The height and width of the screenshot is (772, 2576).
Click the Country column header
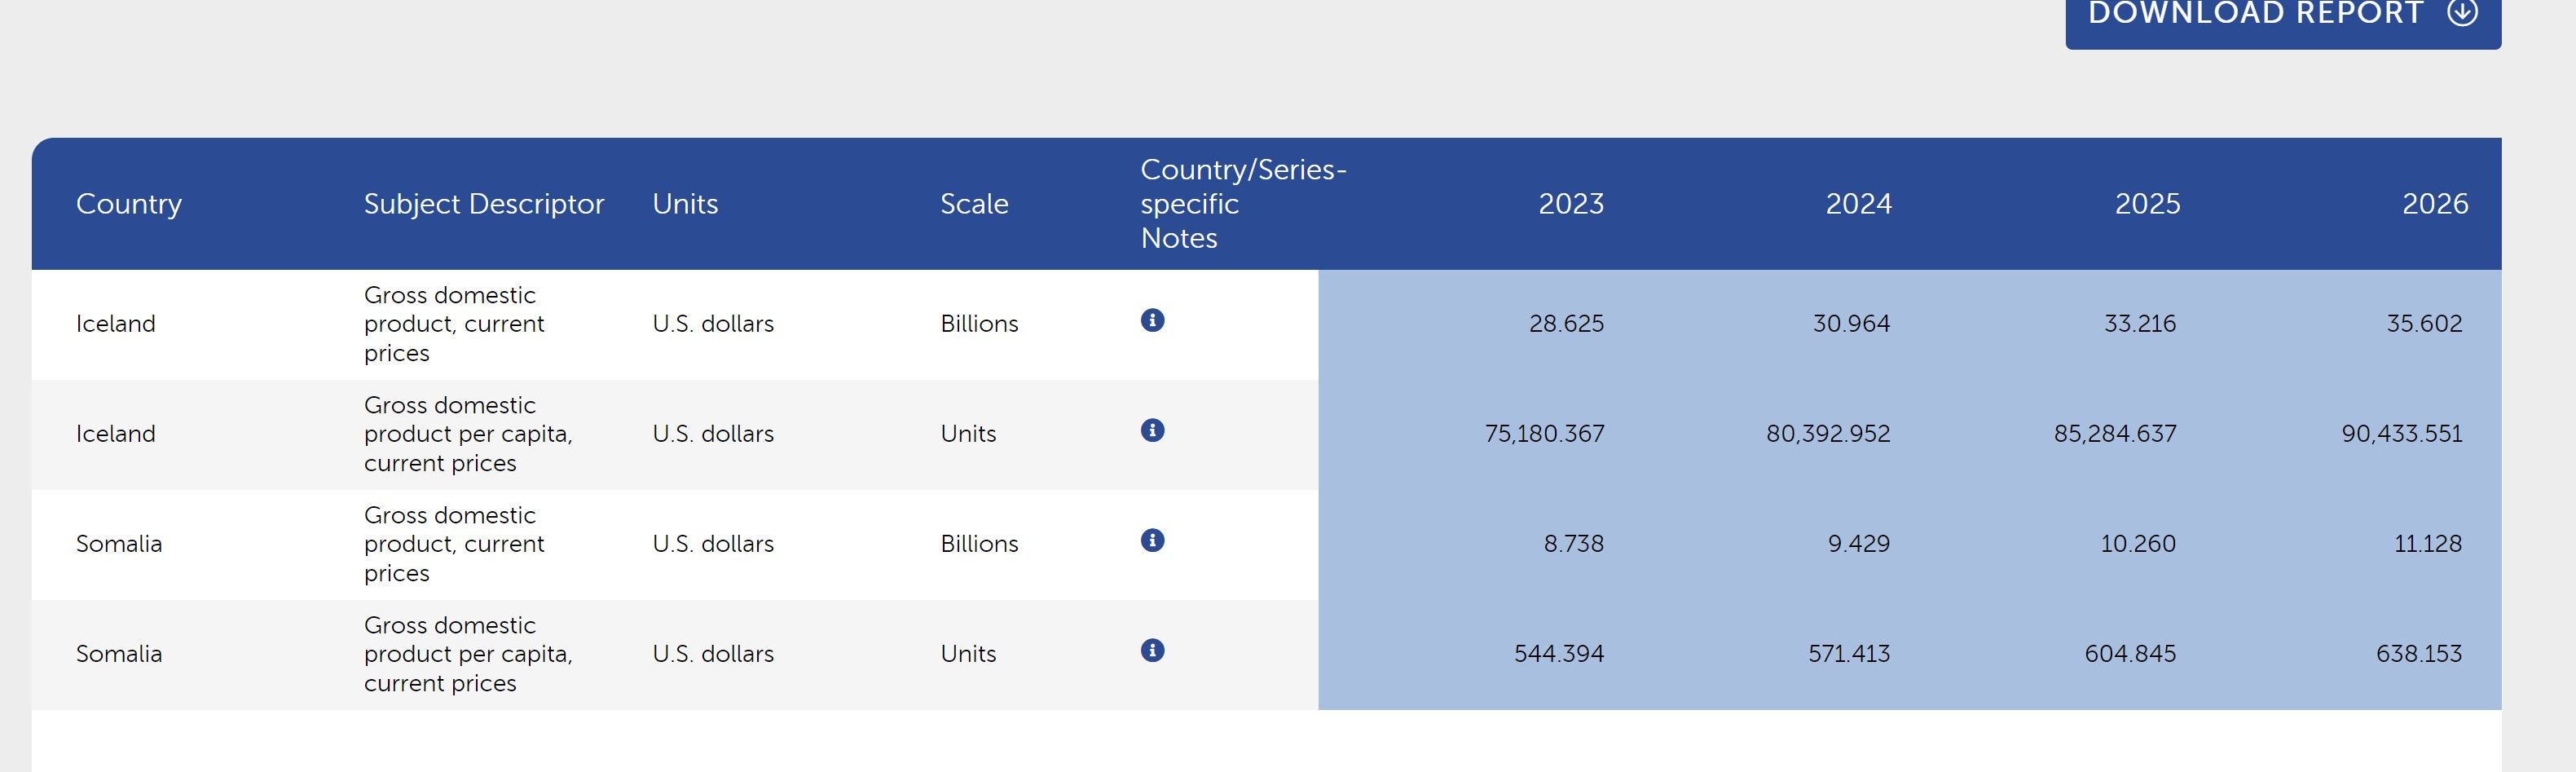tap(129, 204)
